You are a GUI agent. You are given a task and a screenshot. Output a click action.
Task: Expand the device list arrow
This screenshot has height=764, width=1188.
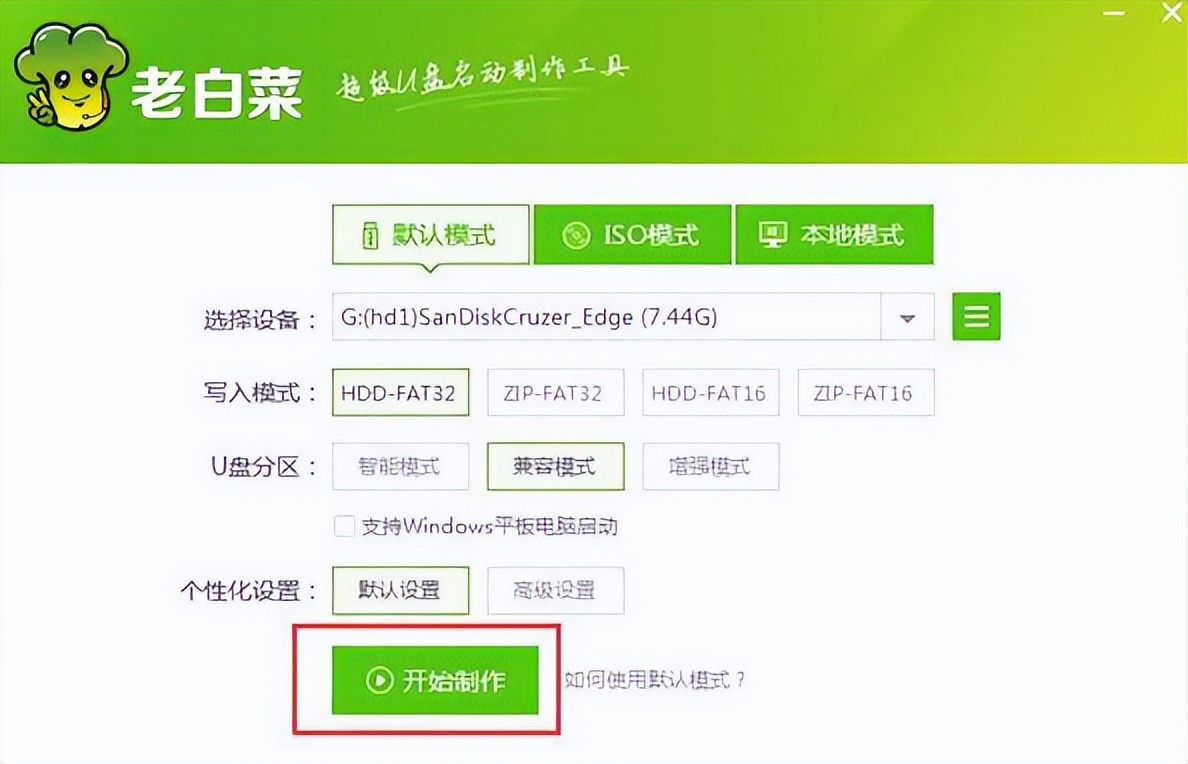click(906, 316)
